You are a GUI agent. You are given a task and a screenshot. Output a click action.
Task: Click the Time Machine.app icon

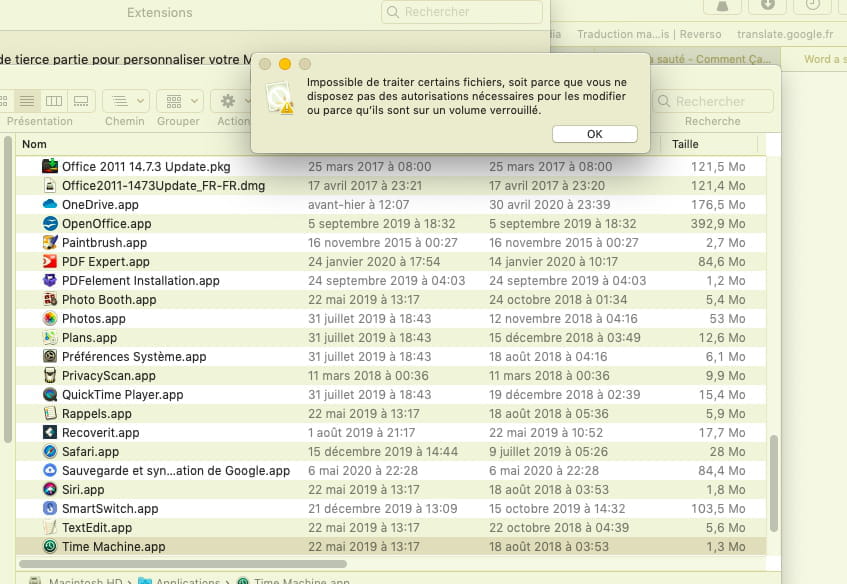50,546
